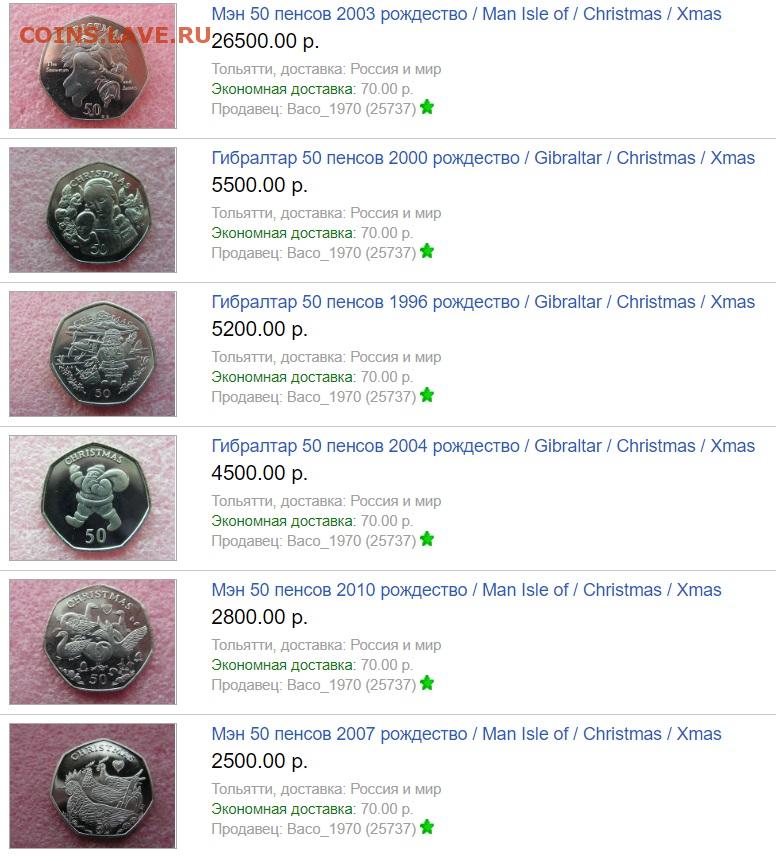Click Экономная доставка on the 2800.00 listing
The height and width of the screenshot is (861, 776).
pyautogui.click(x=283, y=665)
